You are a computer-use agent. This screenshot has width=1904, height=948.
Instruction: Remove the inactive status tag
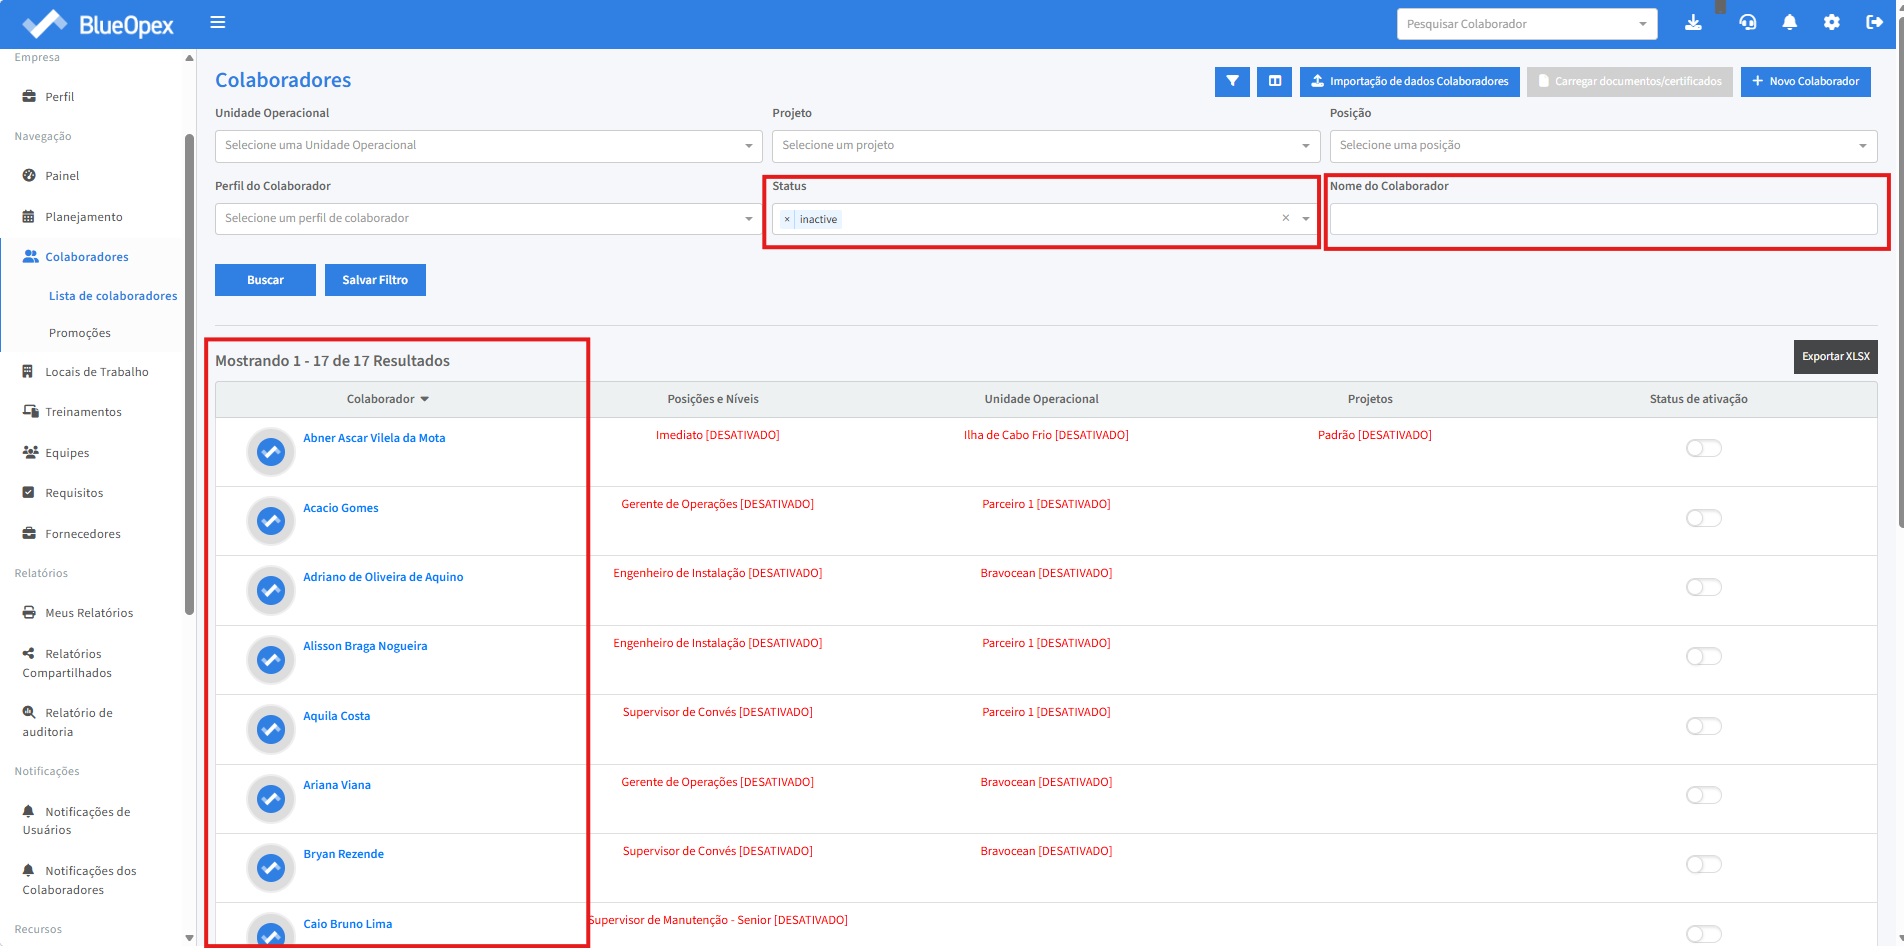pyautogui.click(x=787, y=219)
